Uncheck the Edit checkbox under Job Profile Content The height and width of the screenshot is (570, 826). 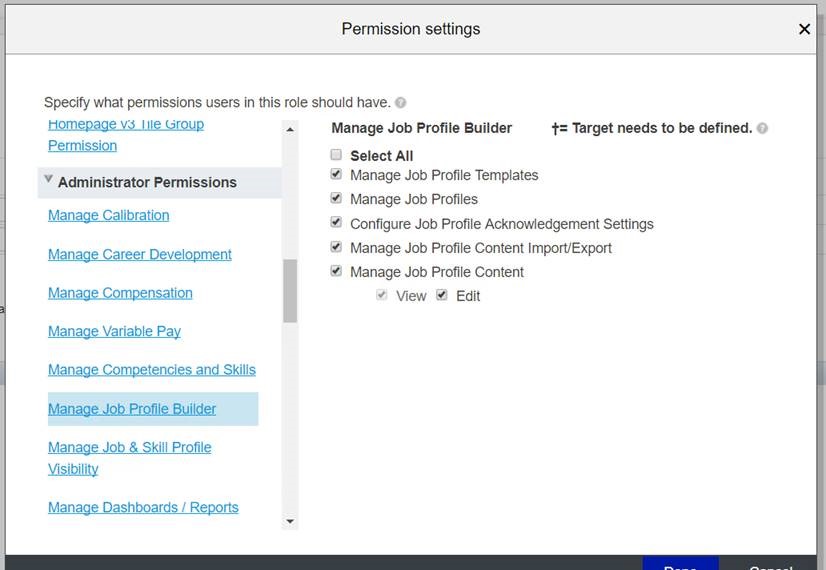(442, 295)
